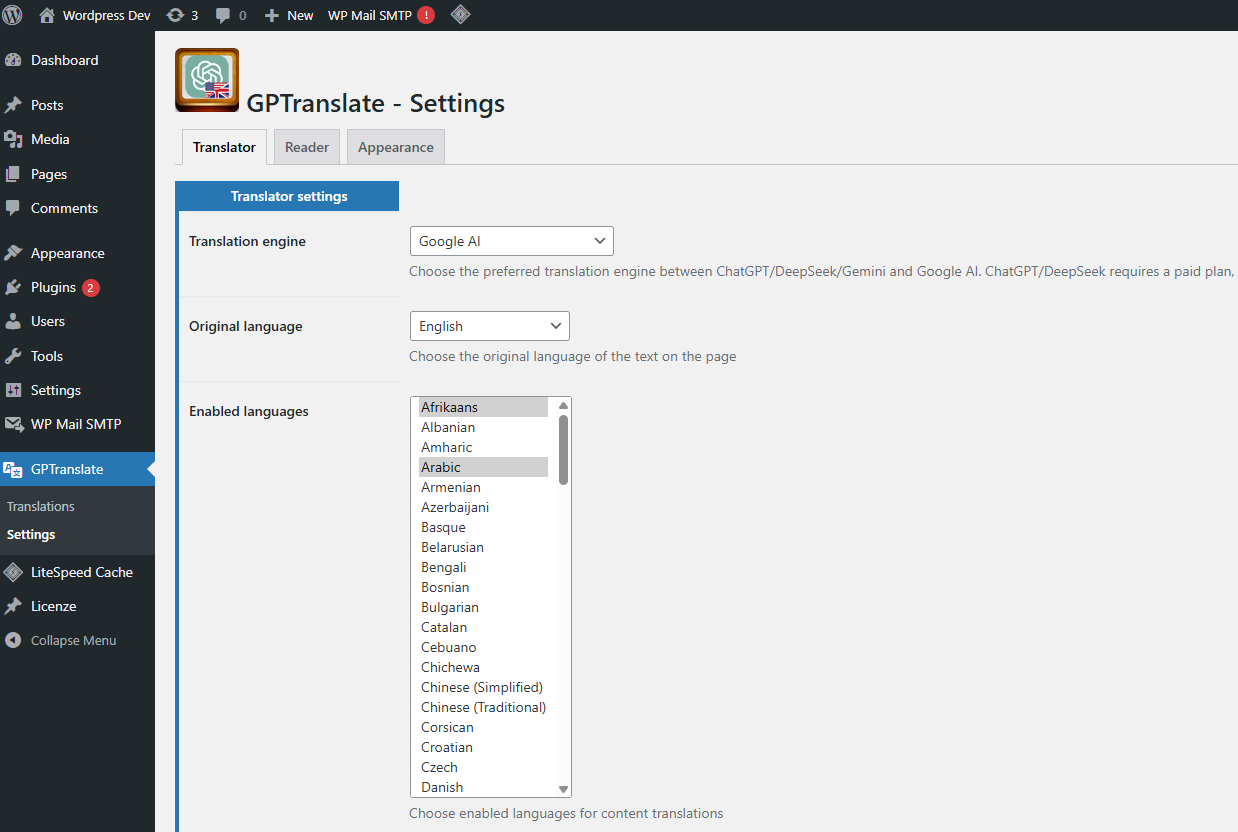Screen dimensions: 1238x832
Task: Open the GPTranslate Settings submenu item
Action: tap(31, 534)
